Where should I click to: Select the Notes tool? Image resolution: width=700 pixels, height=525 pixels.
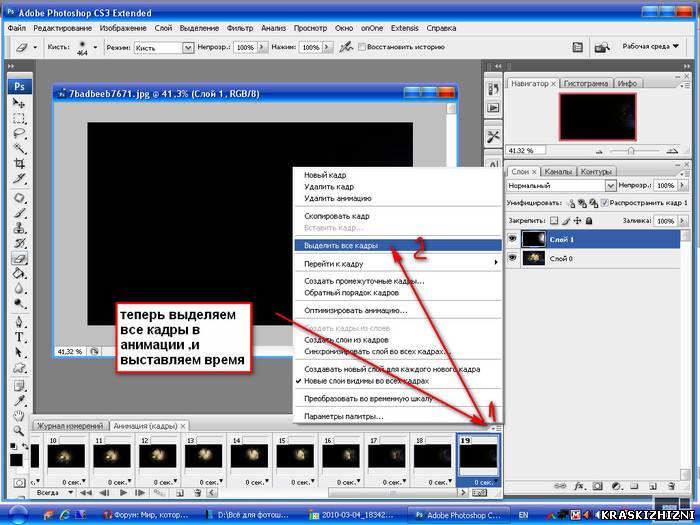click(x=19, y=386)
